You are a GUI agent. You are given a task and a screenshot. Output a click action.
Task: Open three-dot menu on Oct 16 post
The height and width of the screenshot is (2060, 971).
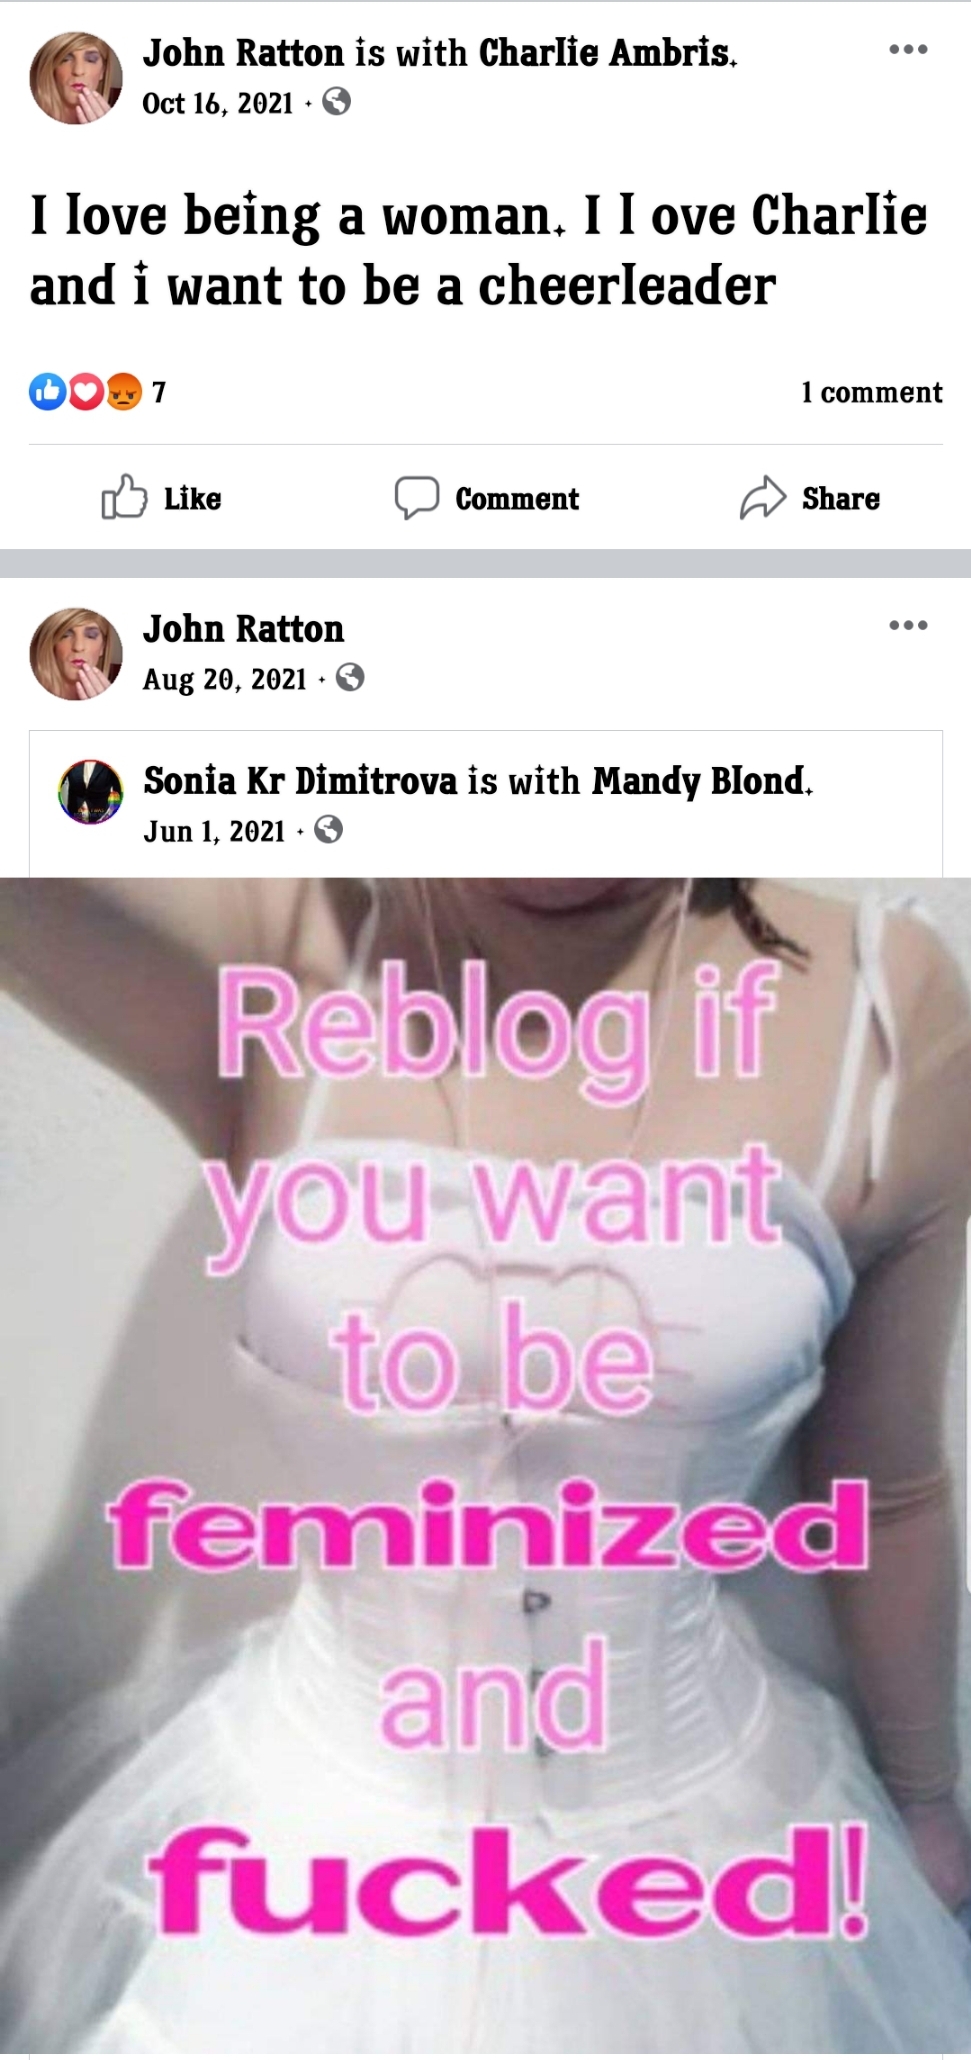(x=908, y=49)
